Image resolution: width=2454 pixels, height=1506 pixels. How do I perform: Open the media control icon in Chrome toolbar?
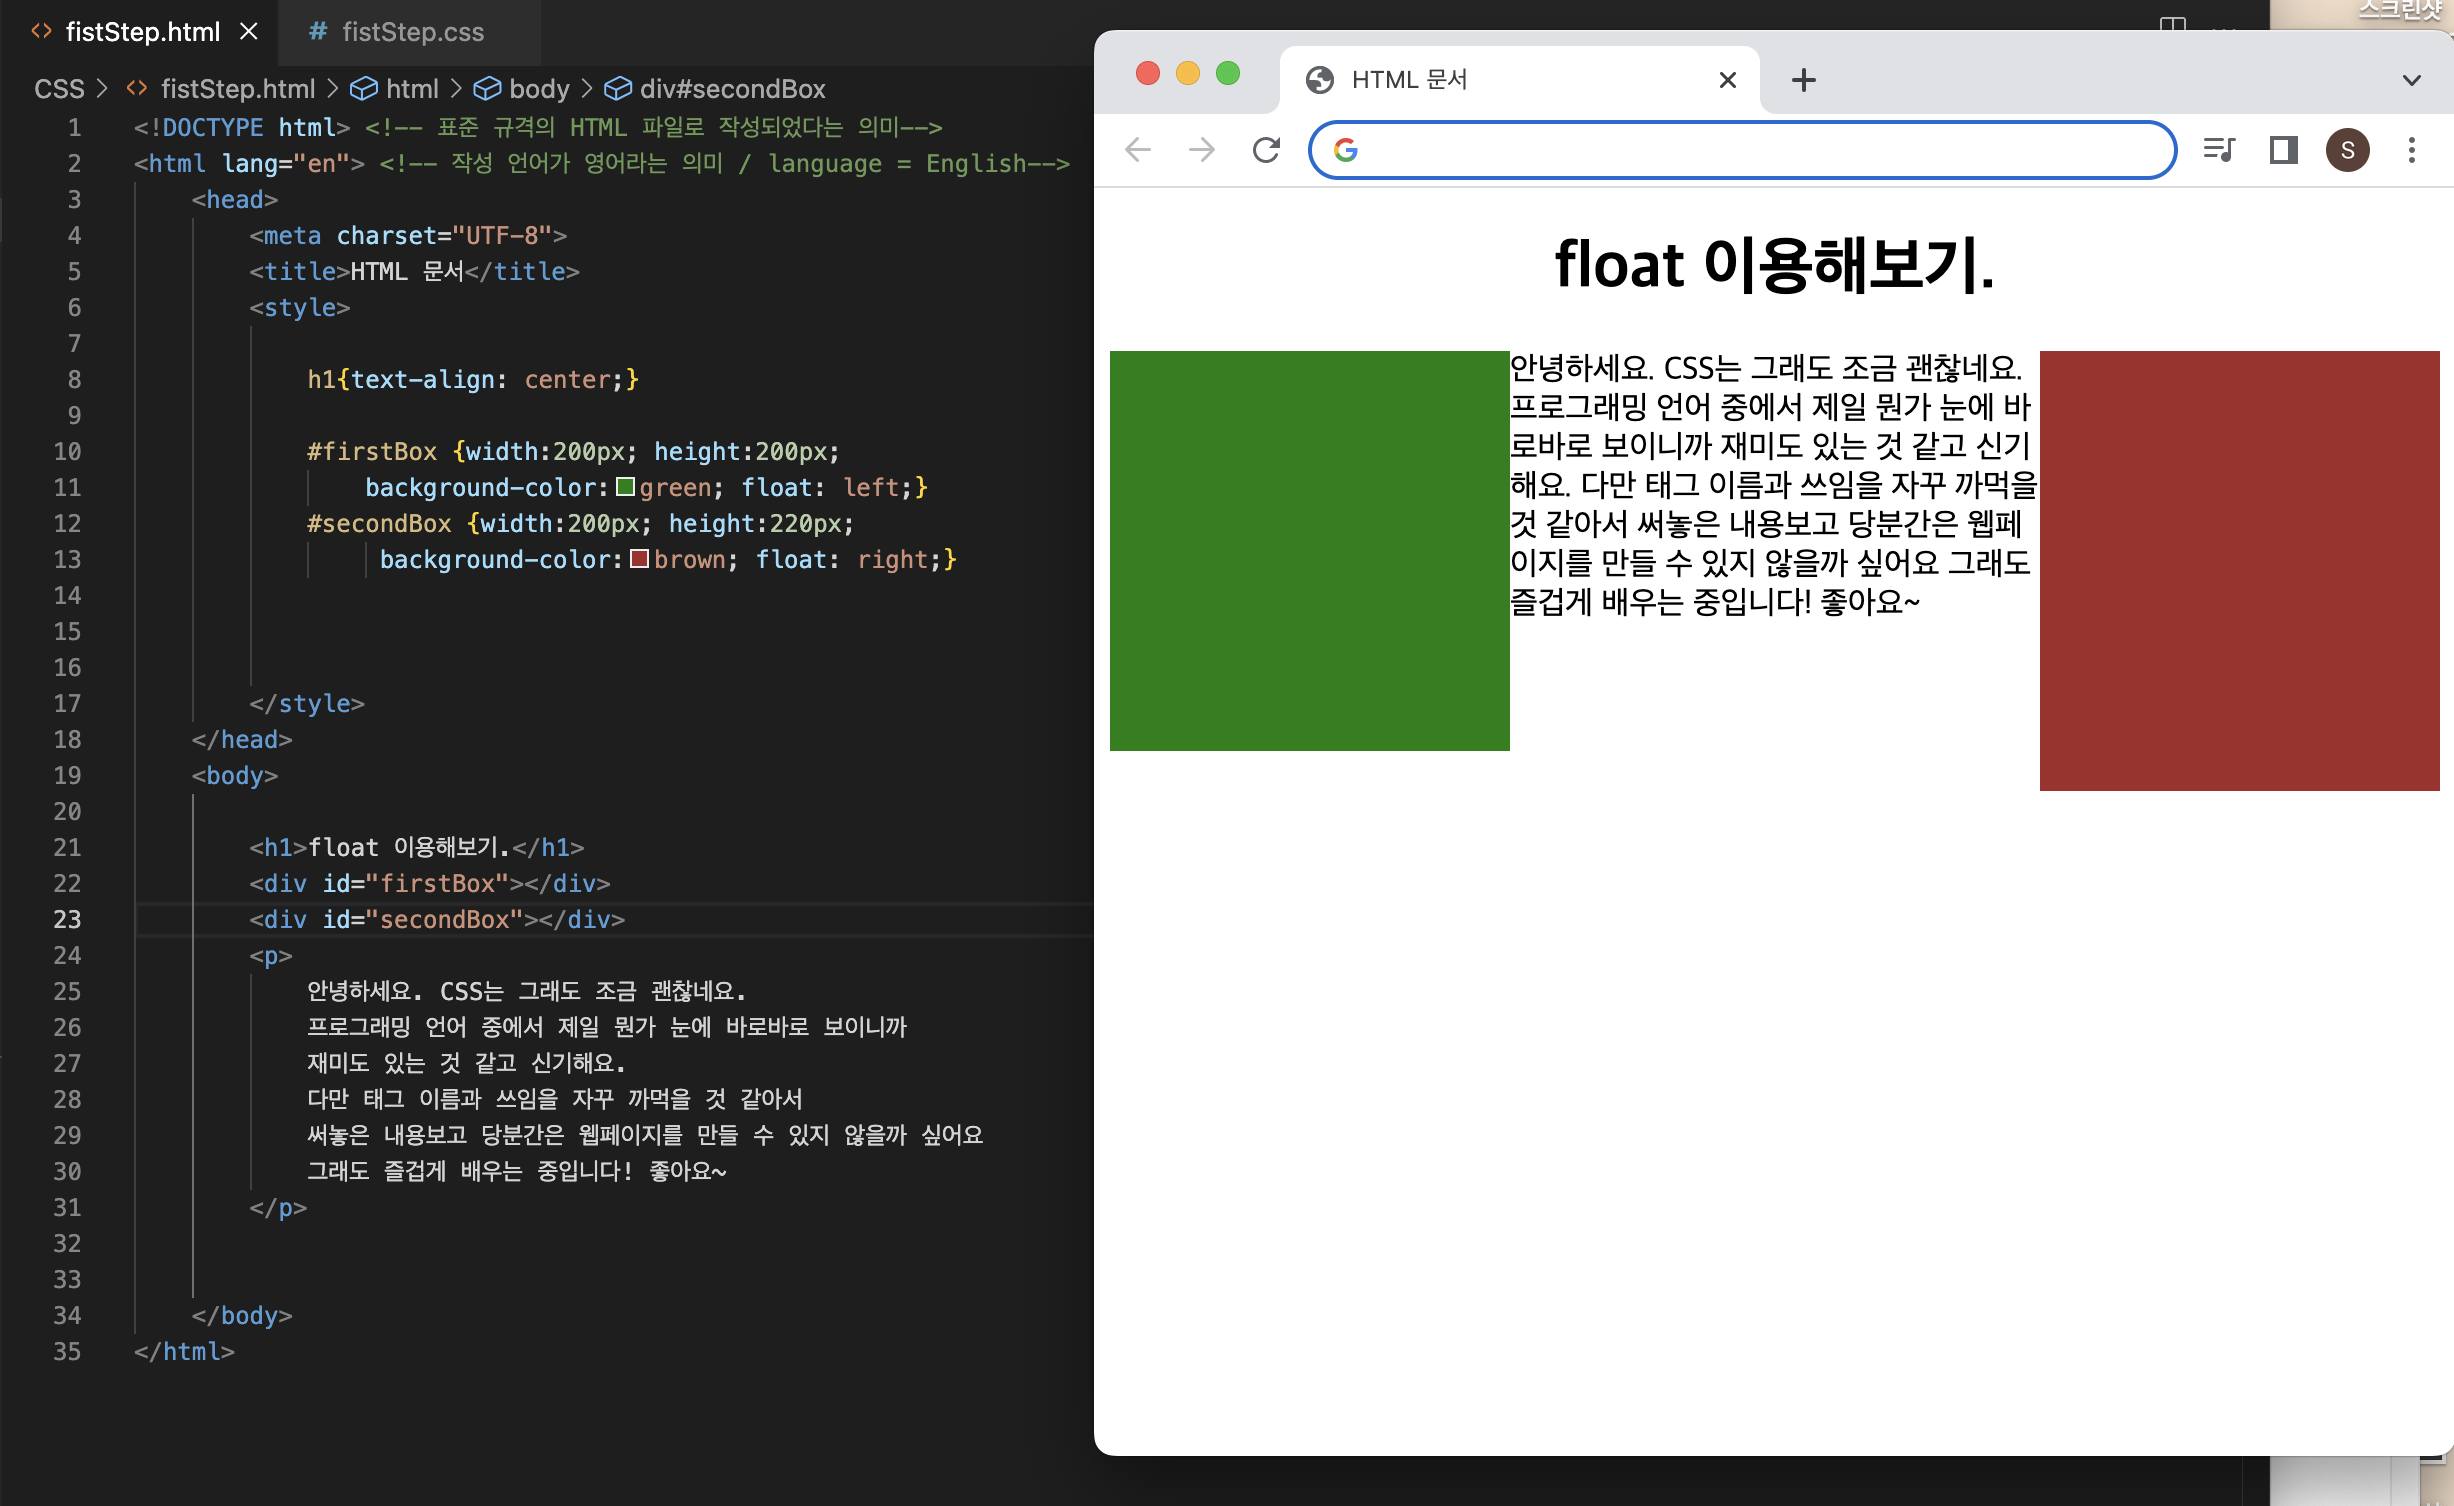click(2219, 150)
